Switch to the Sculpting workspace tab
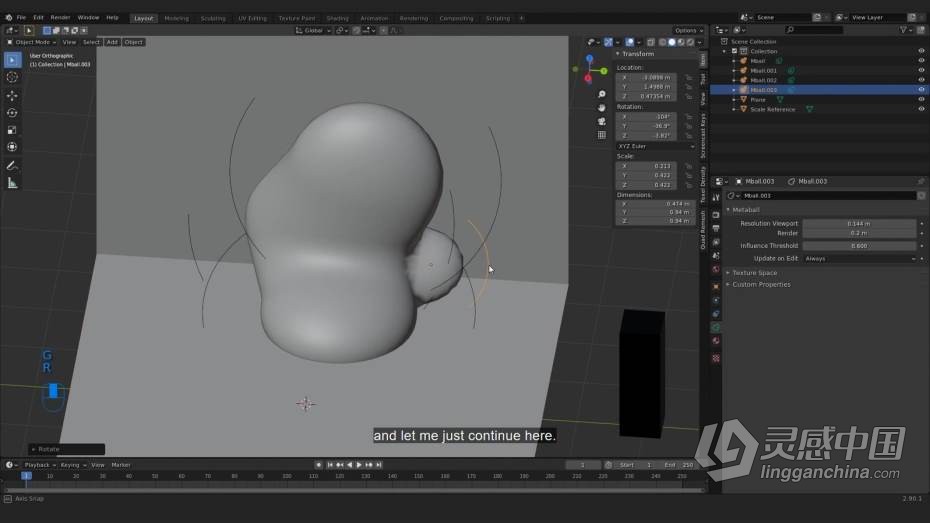This screenshot has width=930, height=523. (x=213, y=18)
